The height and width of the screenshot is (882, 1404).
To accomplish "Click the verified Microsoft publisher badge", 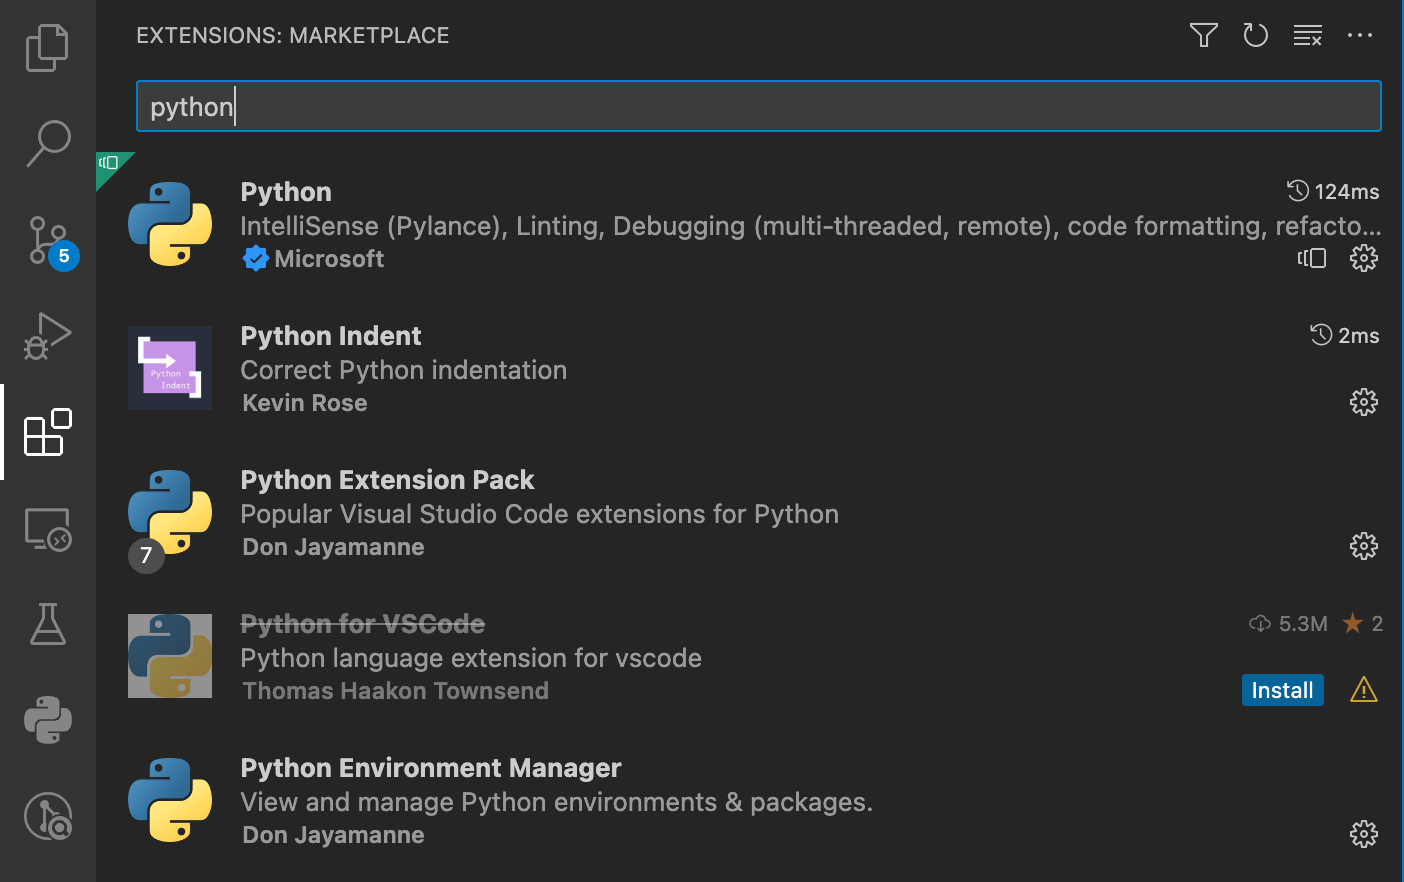I will (256, 258).
